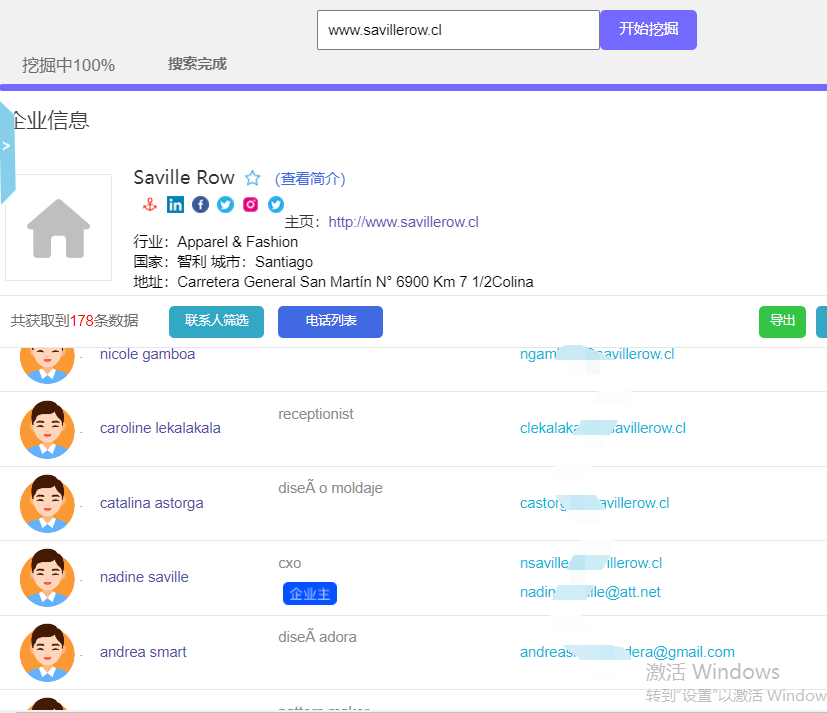Open the 联系人筛选 contact filter

(216, 322)
